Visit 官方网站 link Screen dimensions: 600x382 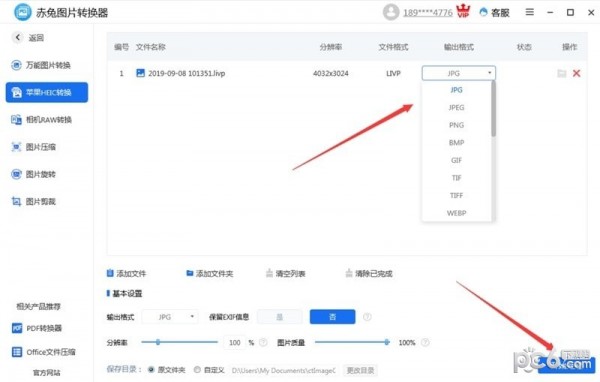[x=46, y=372]
